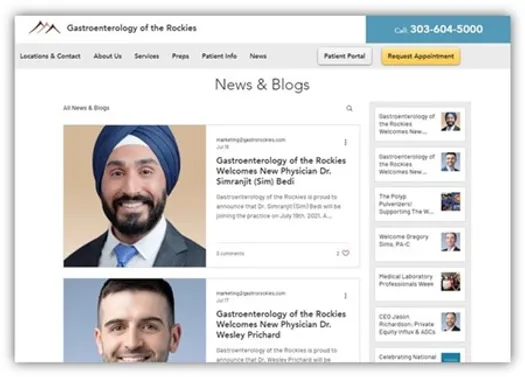The image size is (525, 377).
Task: Click the Request Appointment button
Action: (x=421, y=56)
